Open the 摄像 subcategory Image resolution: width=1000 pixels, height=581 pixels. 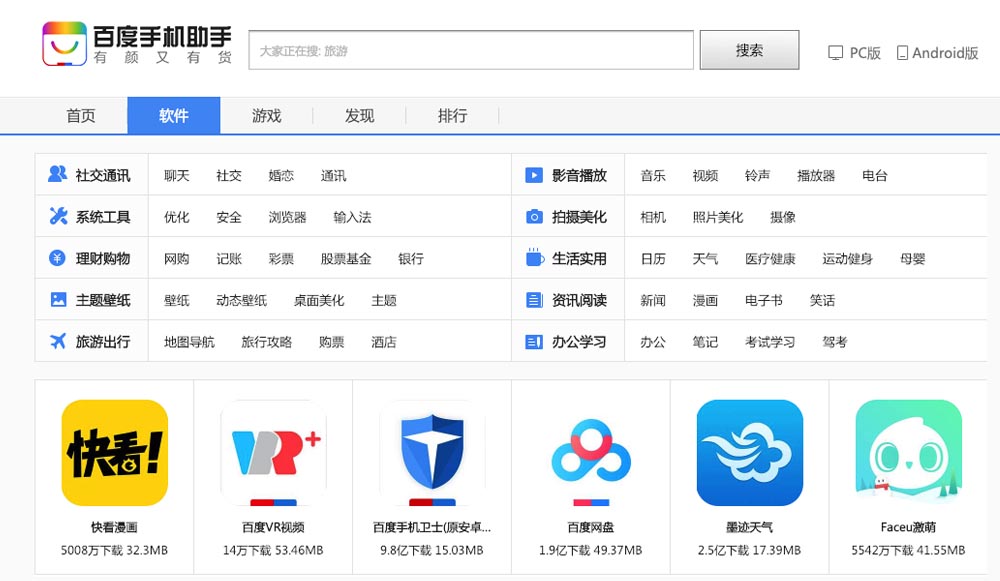pyautogui.click(x=783, y=217)
